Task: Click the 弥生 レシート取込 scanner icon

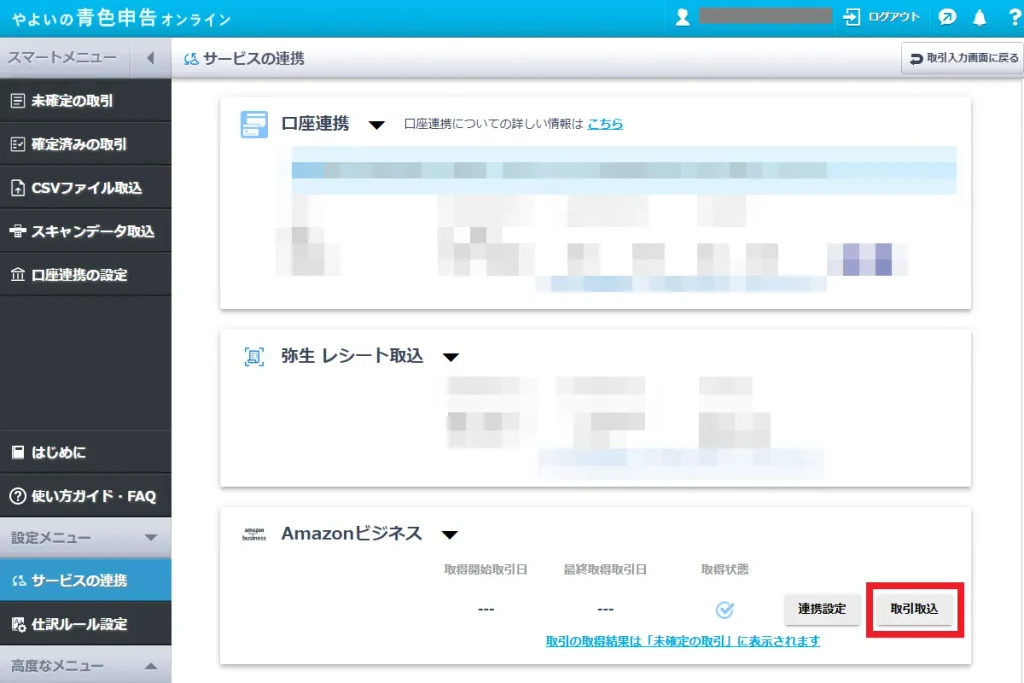Action: (x=254, y=357)
